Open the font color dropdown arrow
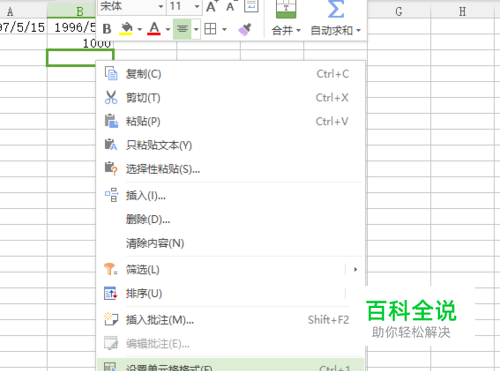 click(x=168, y=29)
